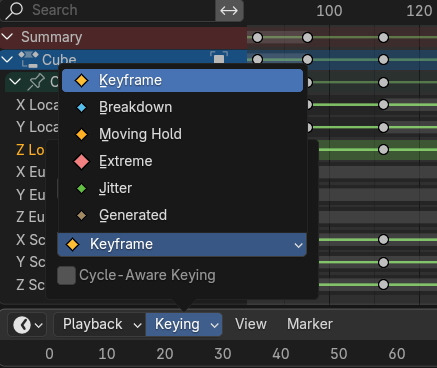Select the pink Extreme diamond icon
The width and height of the screenshot is (437, 368).
pyautogui.click(x=81, y=161)
